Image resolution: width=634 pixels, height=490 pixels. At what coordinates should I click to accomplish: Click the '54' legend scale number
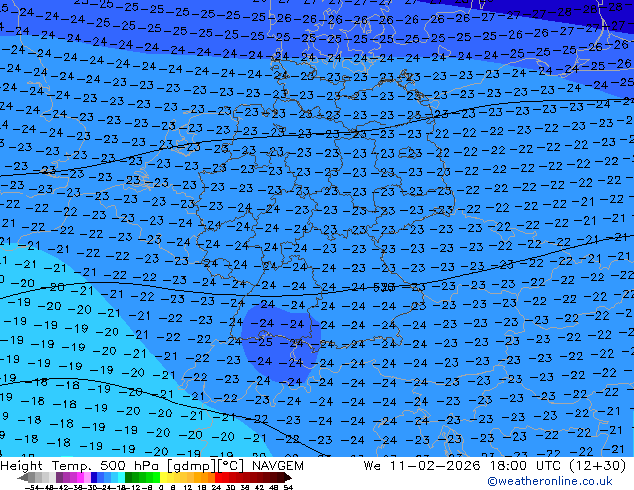288,487
